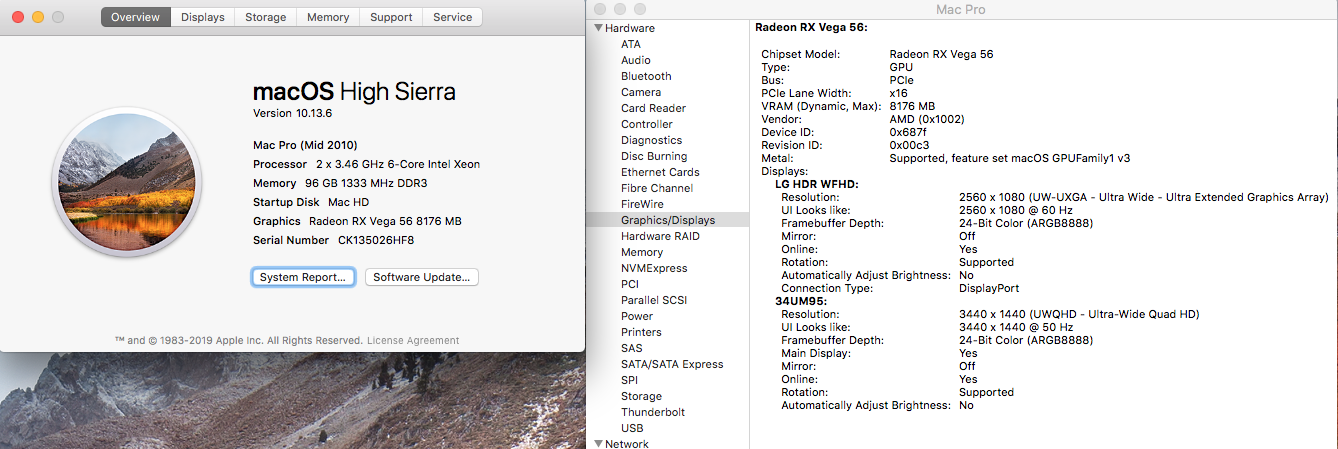Screen dimensions: 1338x449
Task: Select Card Reader in the sidebar
Action: pos(653,108)
